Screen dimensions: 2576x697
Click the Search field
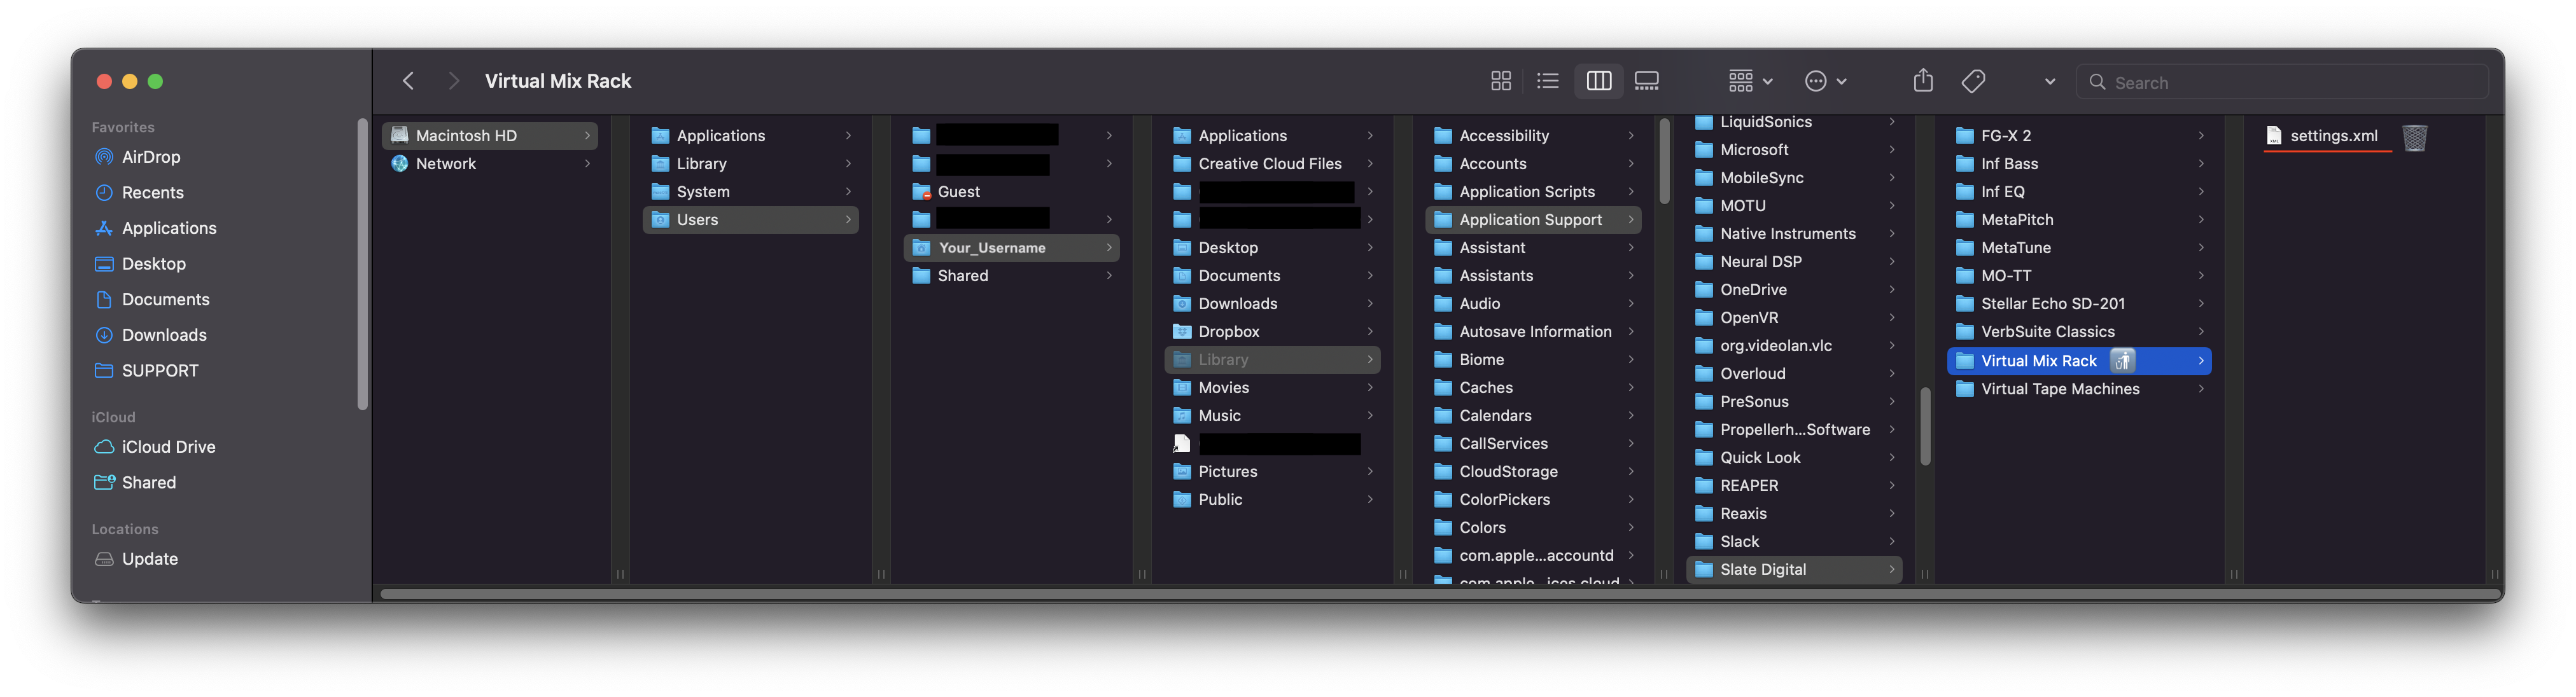point(2290,82)
